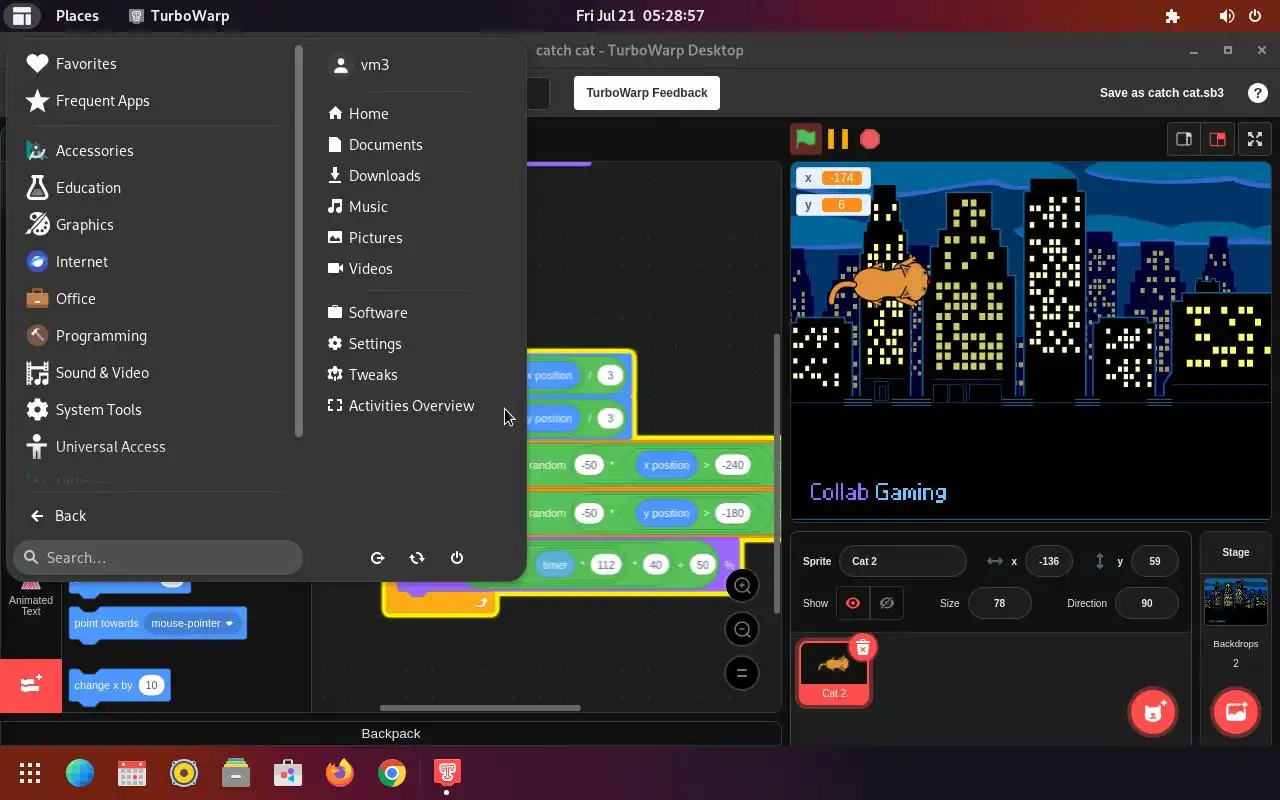Viewport: 1280px width, 800px height.
Task: Open the Backpack bar
Action: (x=391, y=734)
